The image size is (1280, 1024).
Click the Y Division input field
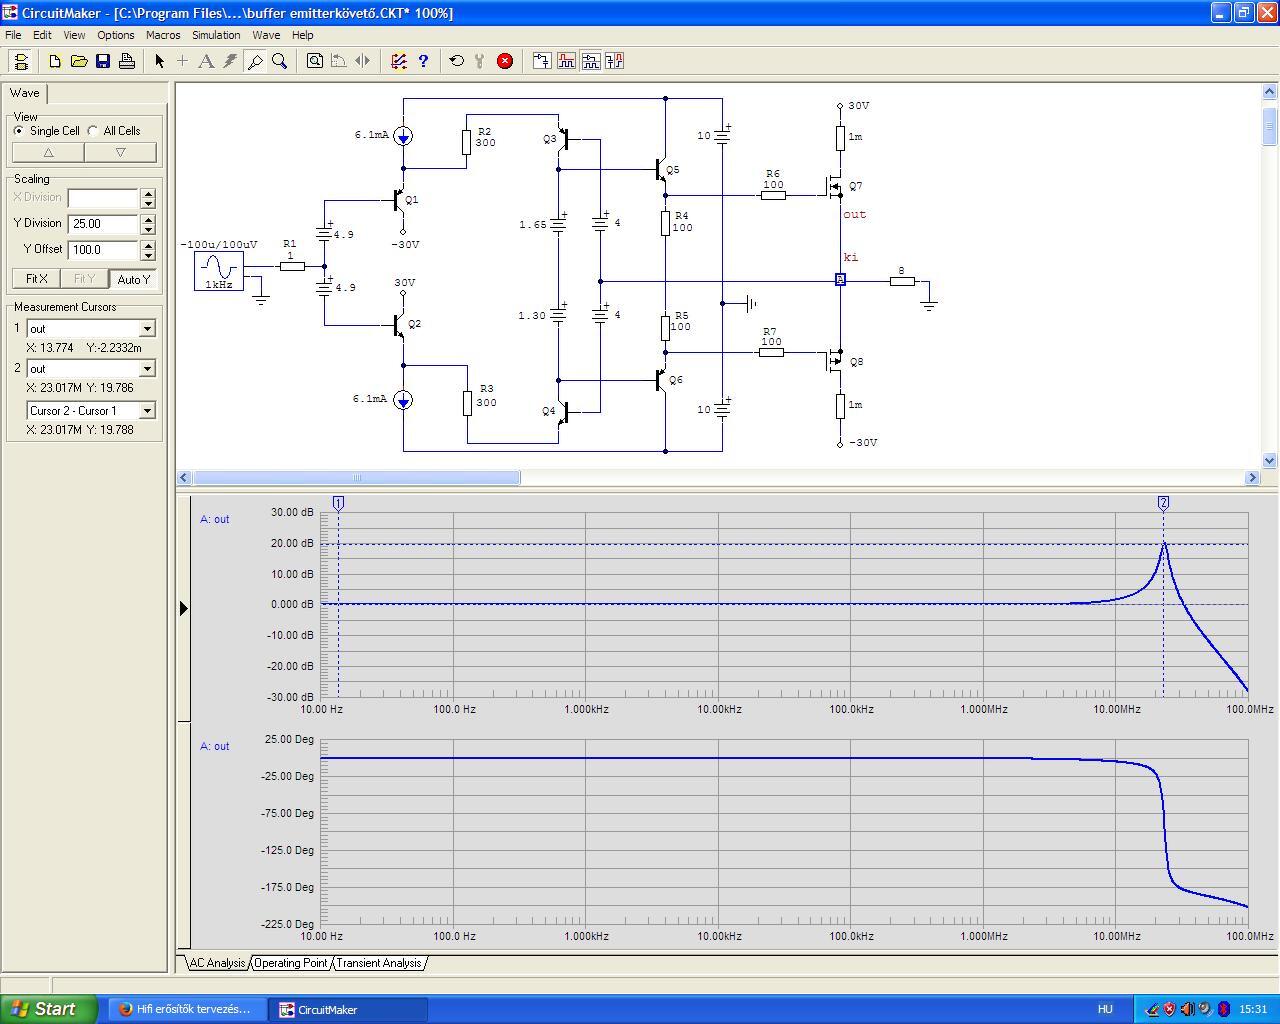click(103, 224)
